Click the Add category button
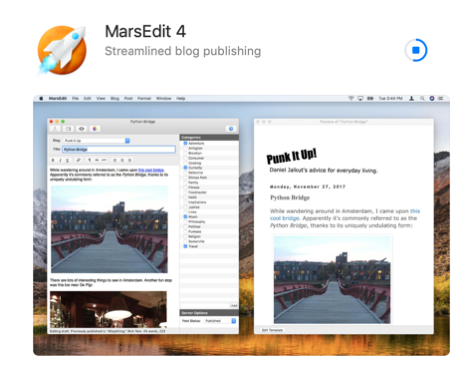 [234, 305]
